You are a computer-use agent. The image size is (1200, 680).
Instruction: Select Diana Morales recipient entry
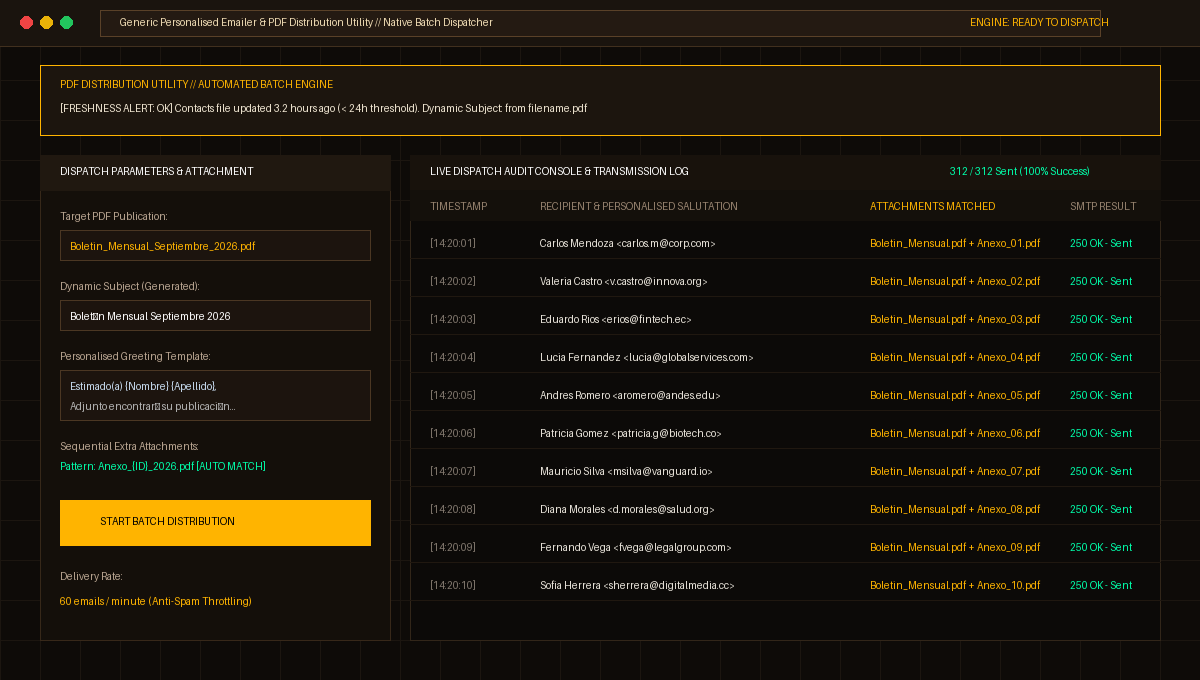tap(627, 509)
